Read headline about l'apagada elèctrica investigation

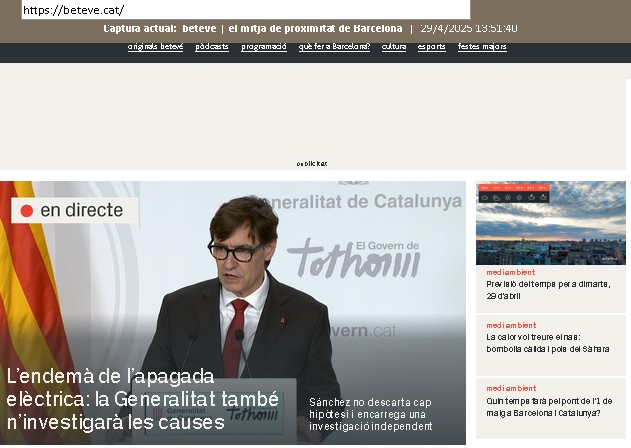point(142,399)
